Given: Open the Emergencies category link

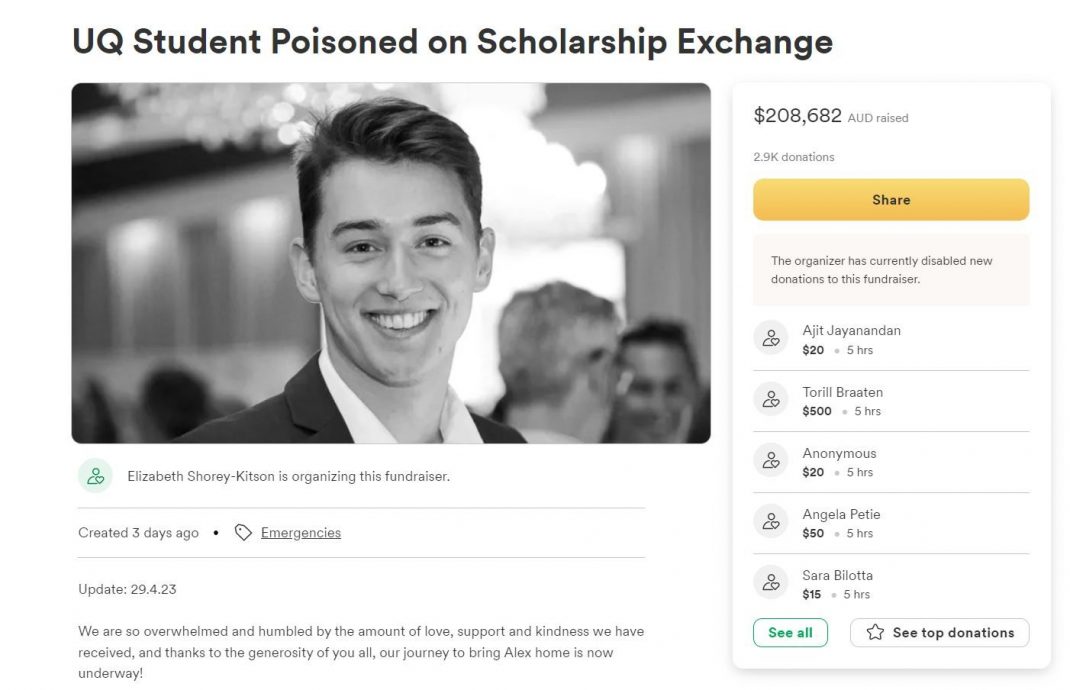Looking at the screenshot, I should click(300, 533).
